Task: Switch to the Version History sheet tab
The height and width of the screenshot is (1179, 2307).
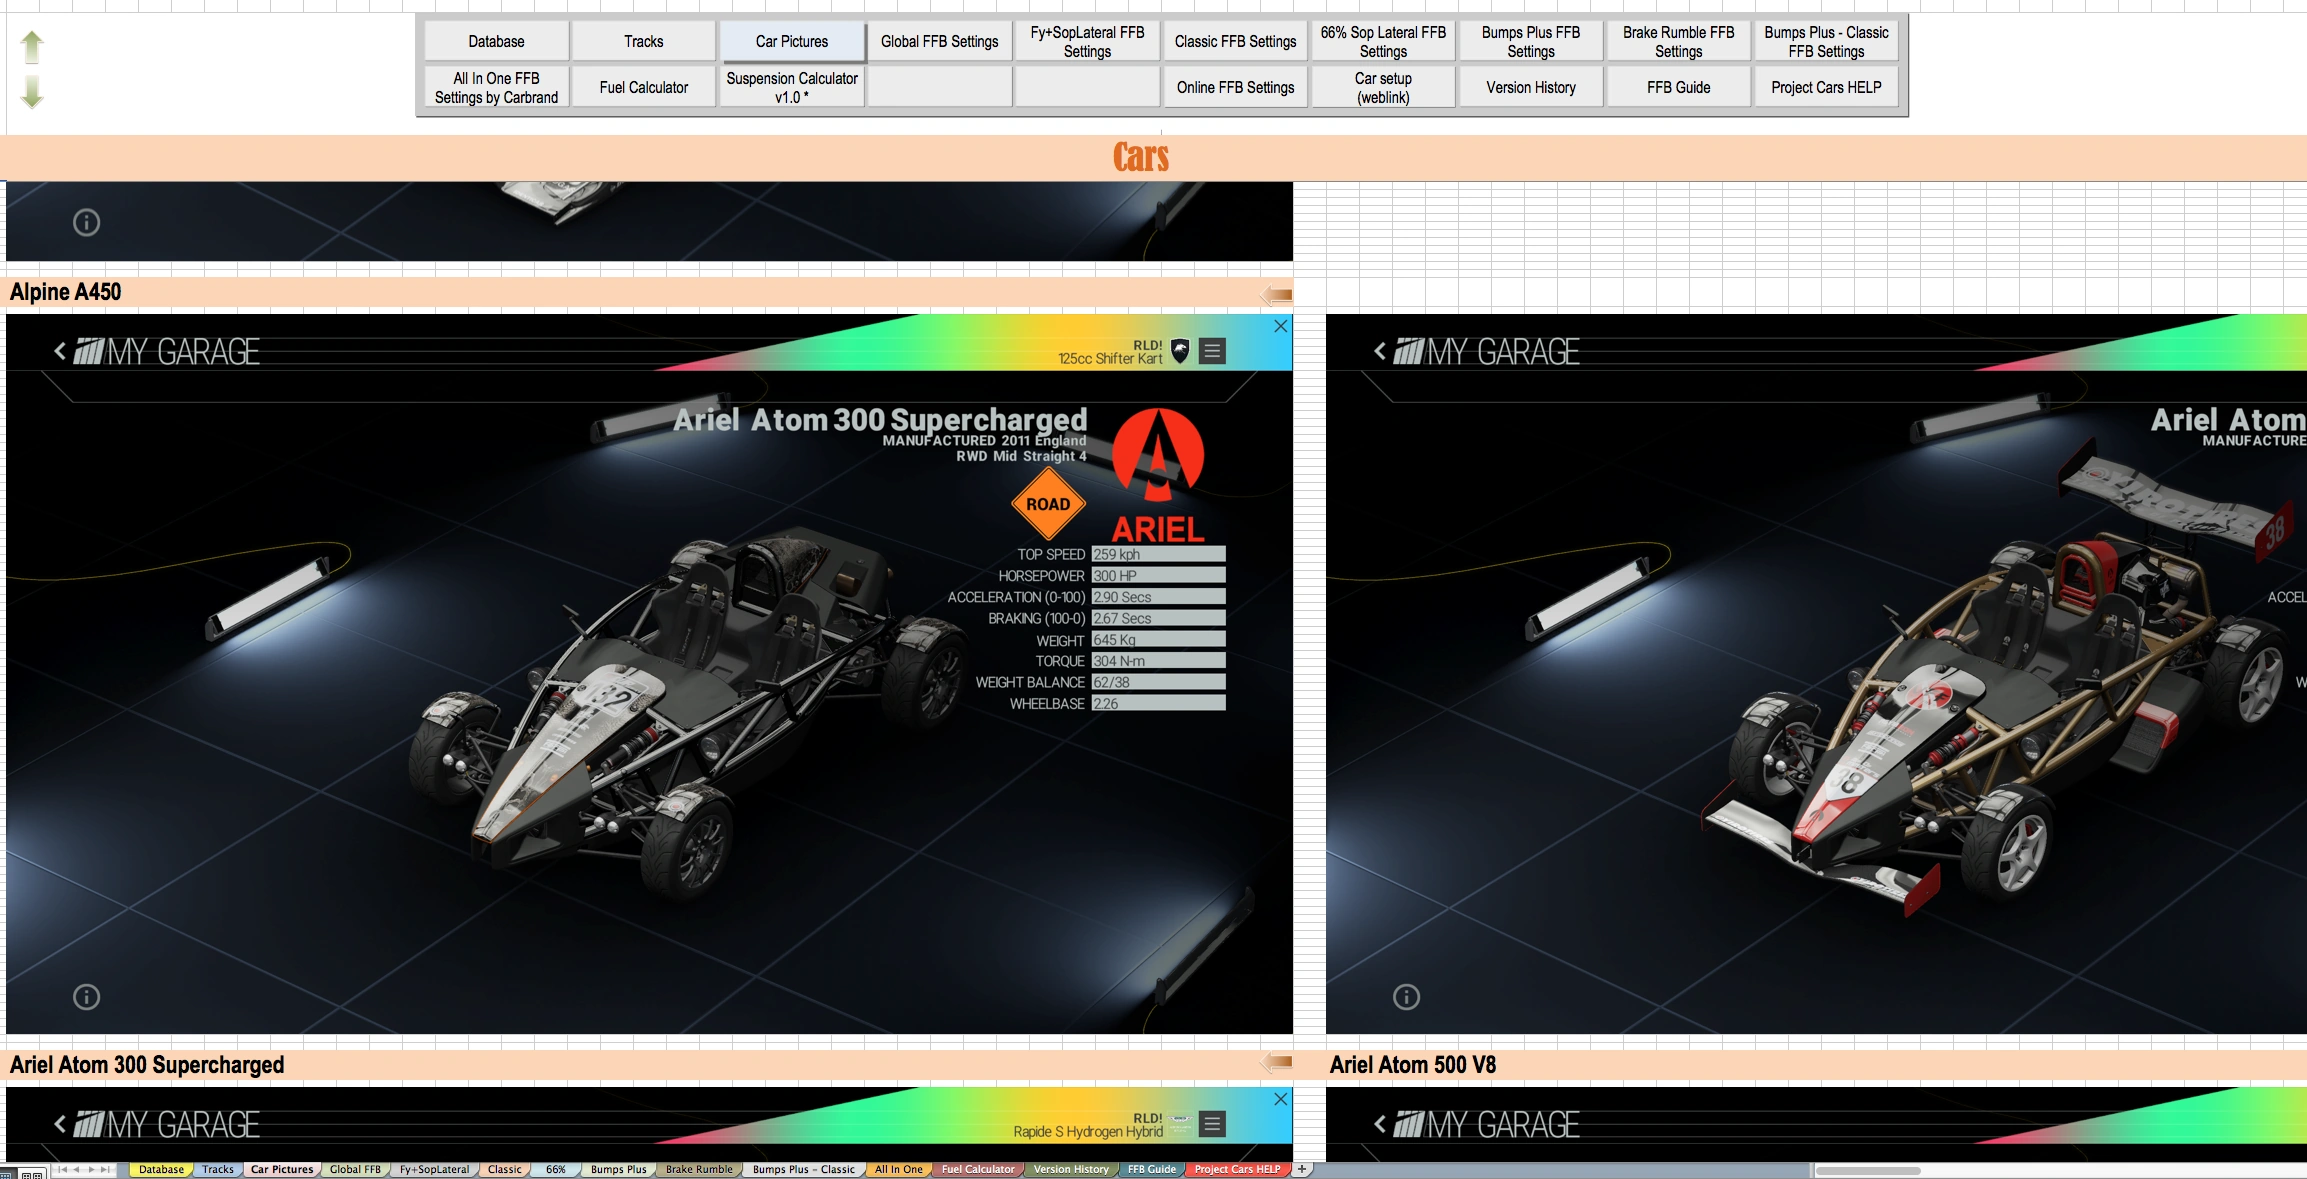Action: [x=1070, y=1169]
